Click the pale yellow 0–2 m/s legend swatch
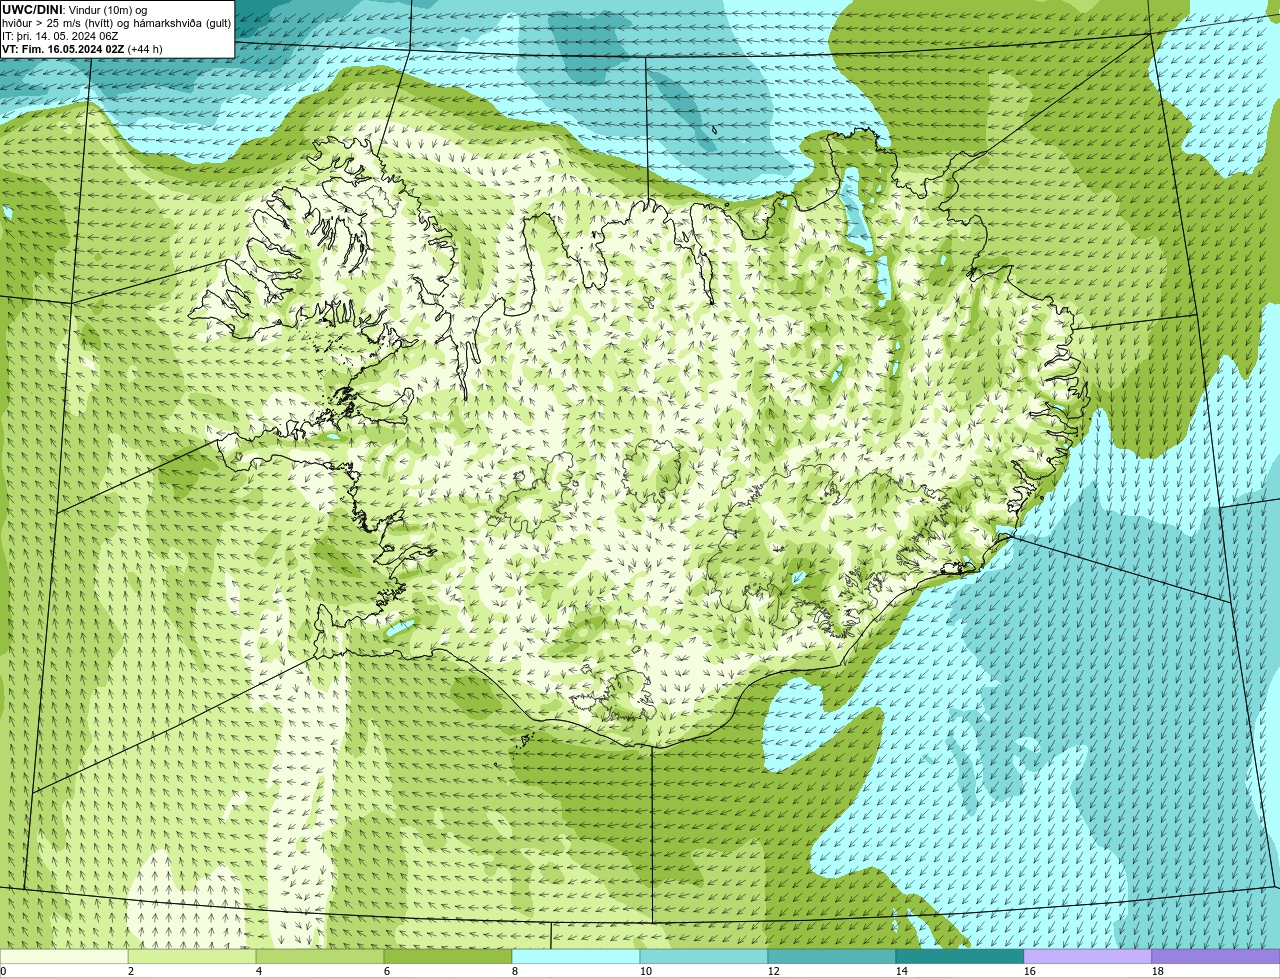 tap(64, 956)
